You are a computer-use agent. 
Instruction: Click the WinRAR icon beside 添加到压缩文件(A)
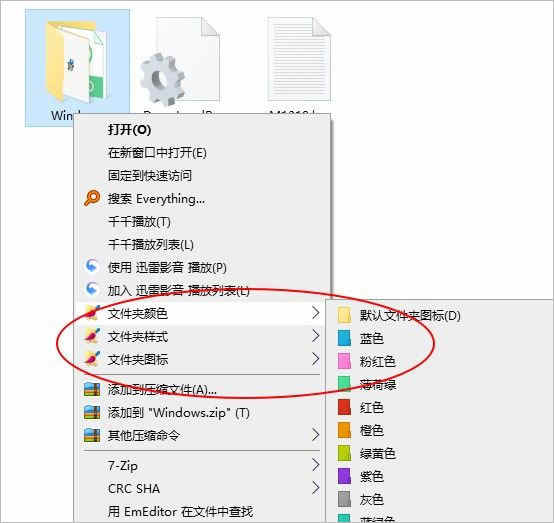[92, 389]
